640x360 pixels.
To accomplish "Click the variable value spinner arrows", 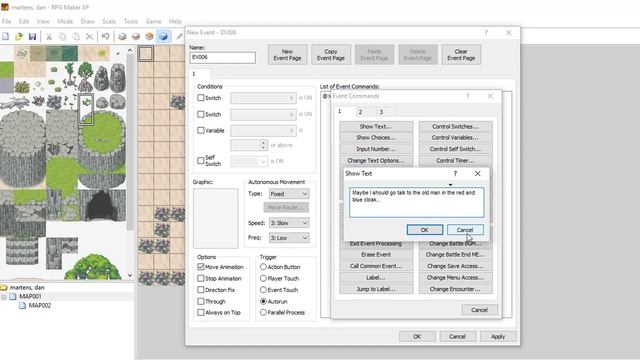I will pyautogui.click(x=263, y=145).
